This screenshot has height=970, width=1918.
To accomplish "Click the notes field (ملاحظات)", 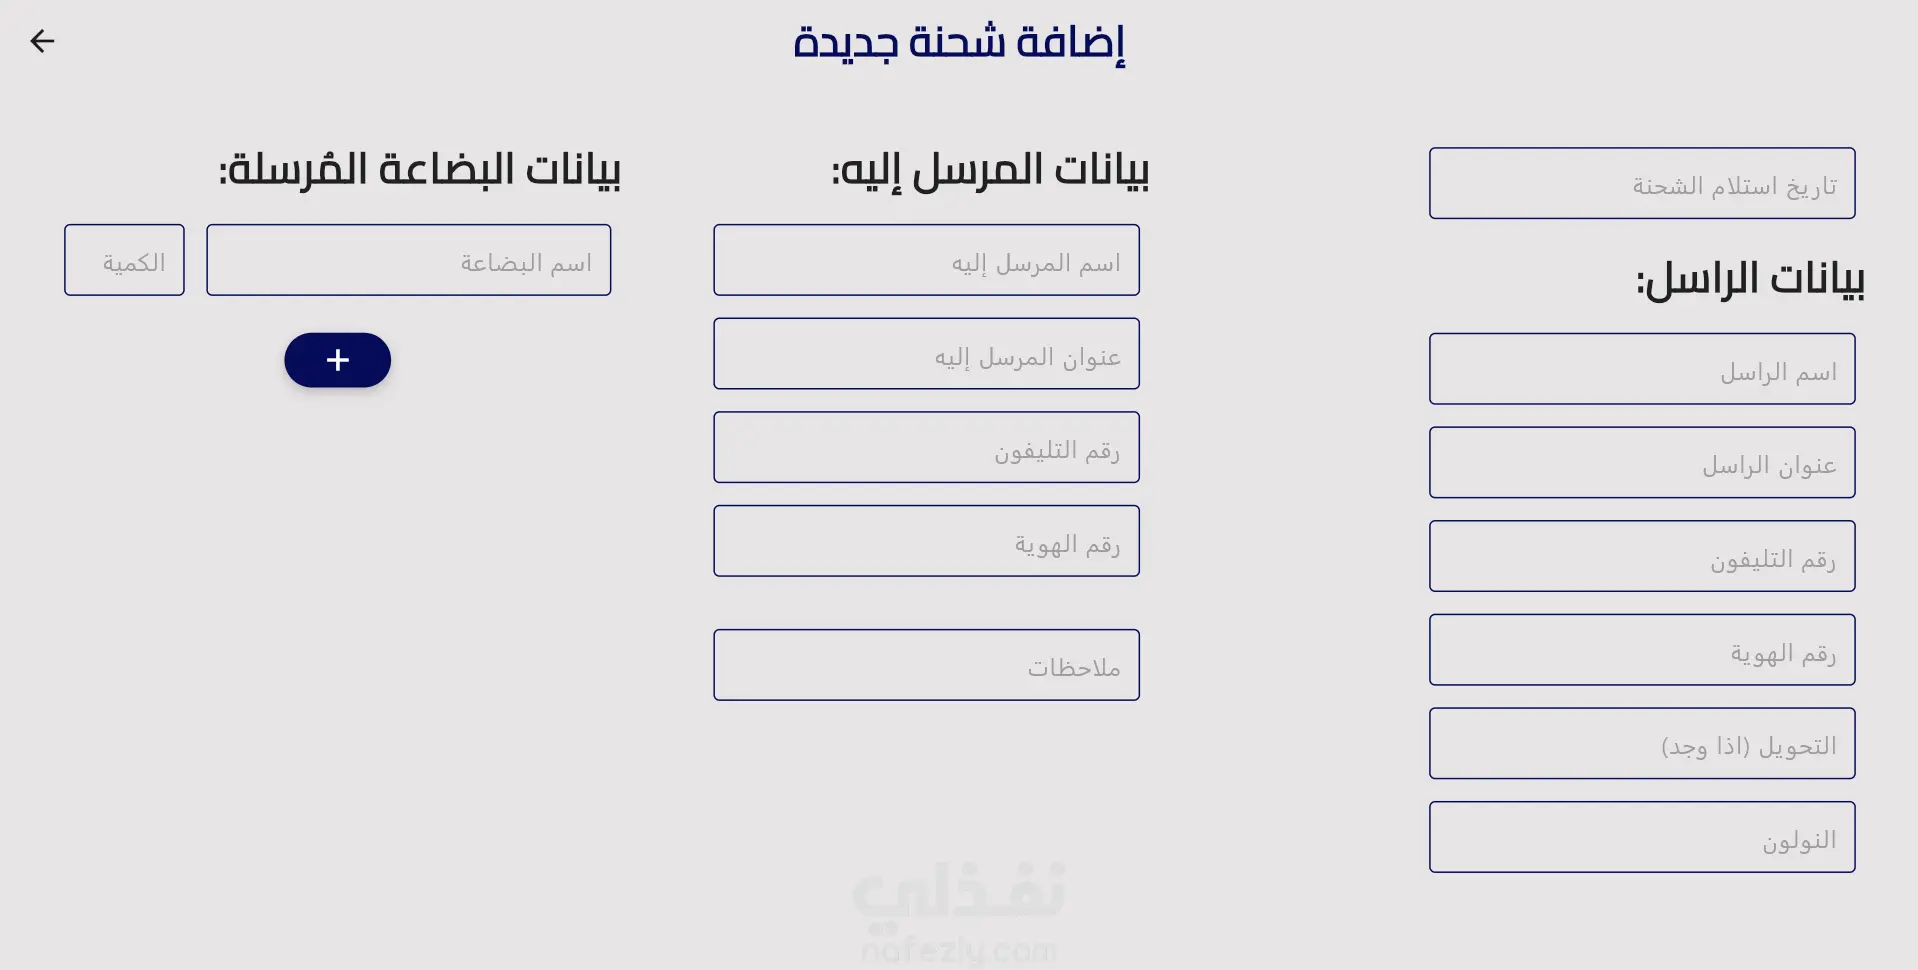I will pos(926,665).
